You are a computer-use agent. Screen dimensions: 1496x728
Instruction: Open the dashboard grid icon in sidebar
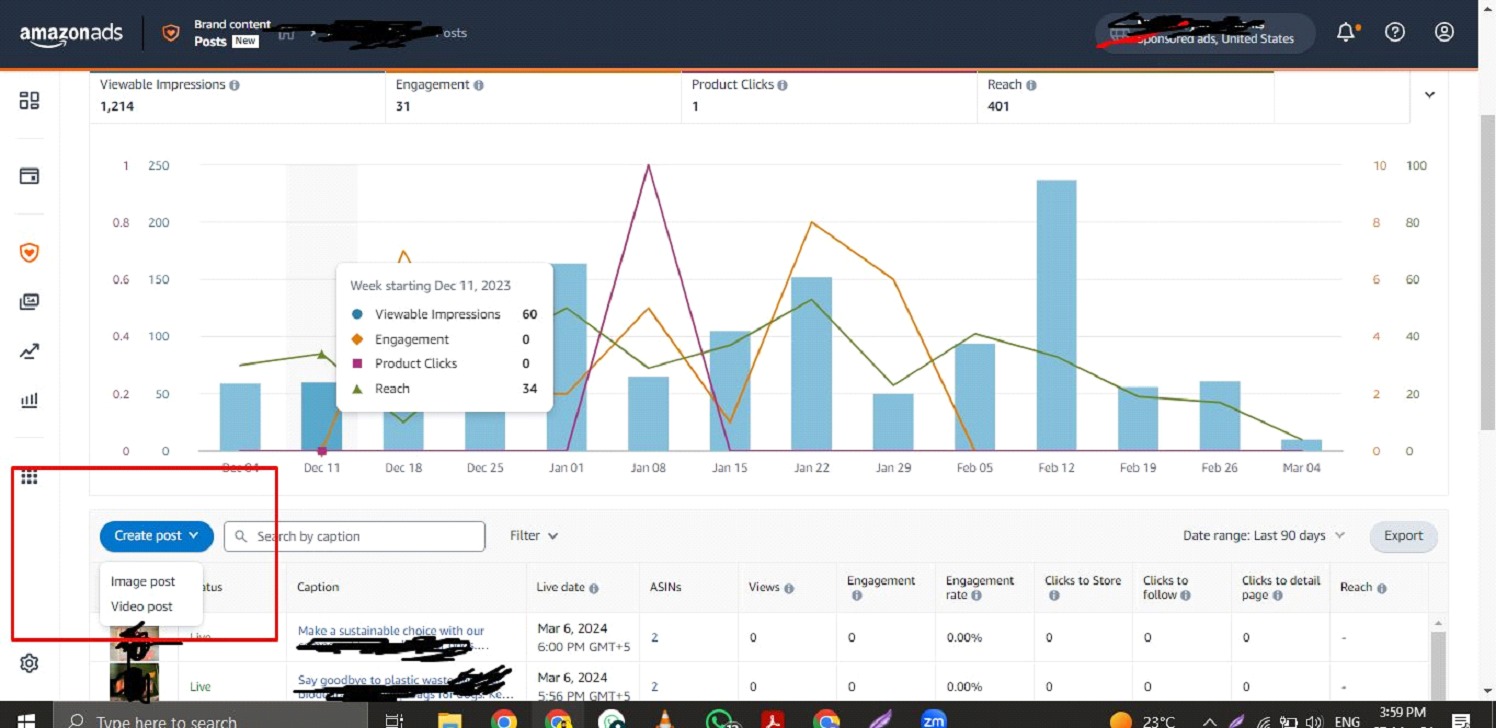28,100
